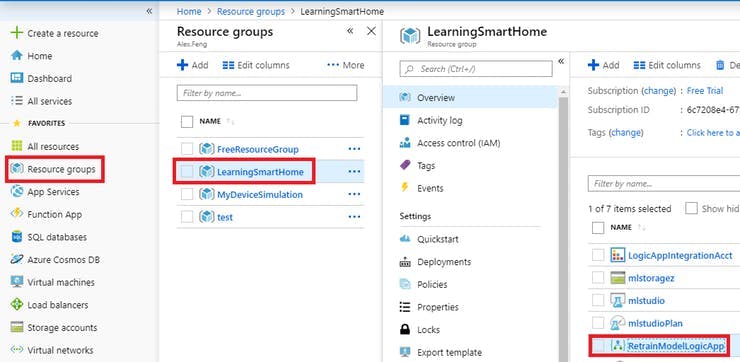Open the Free Trial subscription link
This screenshot has height=362, width=740.
click(x=705, y=91)
